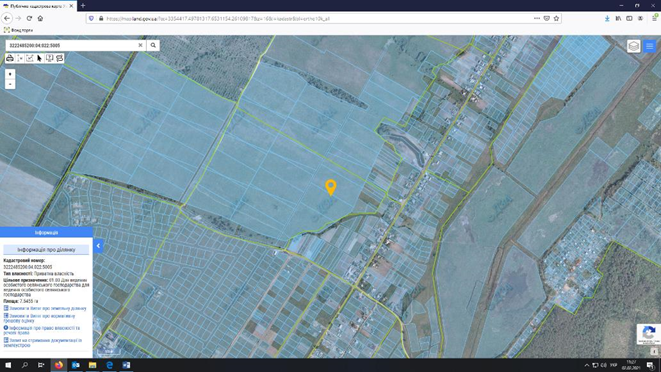Open the comment feedback tool icon
Image resolution: width=661 pixels, height=372 pixels.
[59, 58]
